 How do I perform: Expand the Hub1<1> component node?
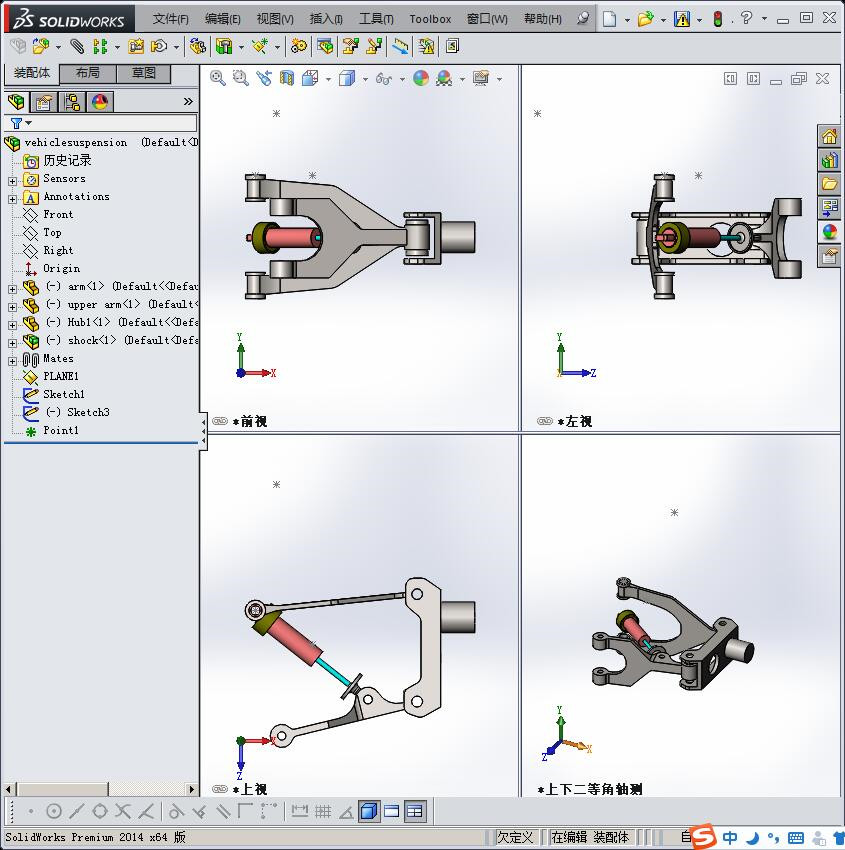(x=12, y=325)
